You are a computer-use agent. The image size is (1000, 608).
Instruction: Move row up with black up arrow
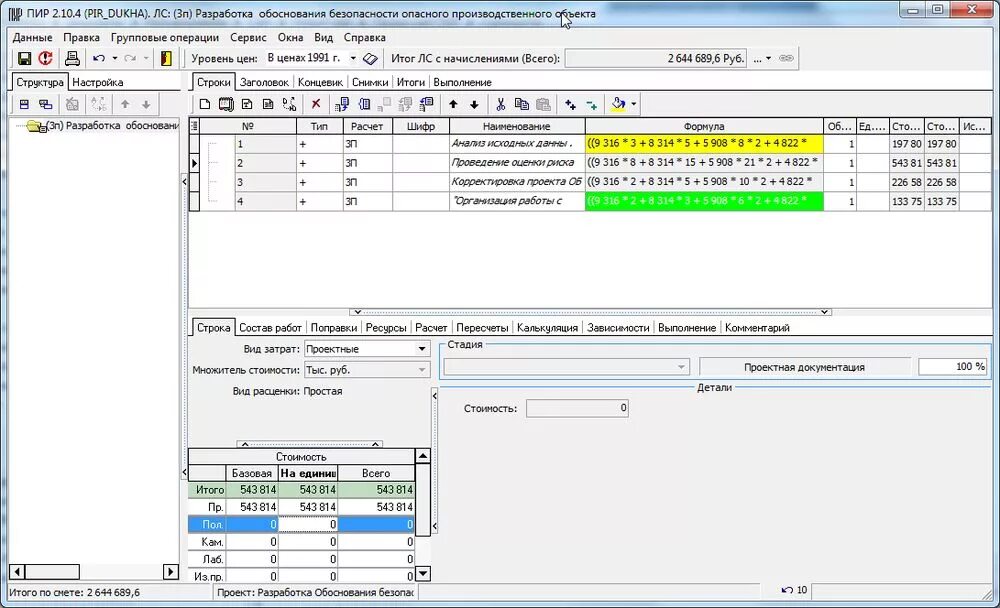coord(453,104)
